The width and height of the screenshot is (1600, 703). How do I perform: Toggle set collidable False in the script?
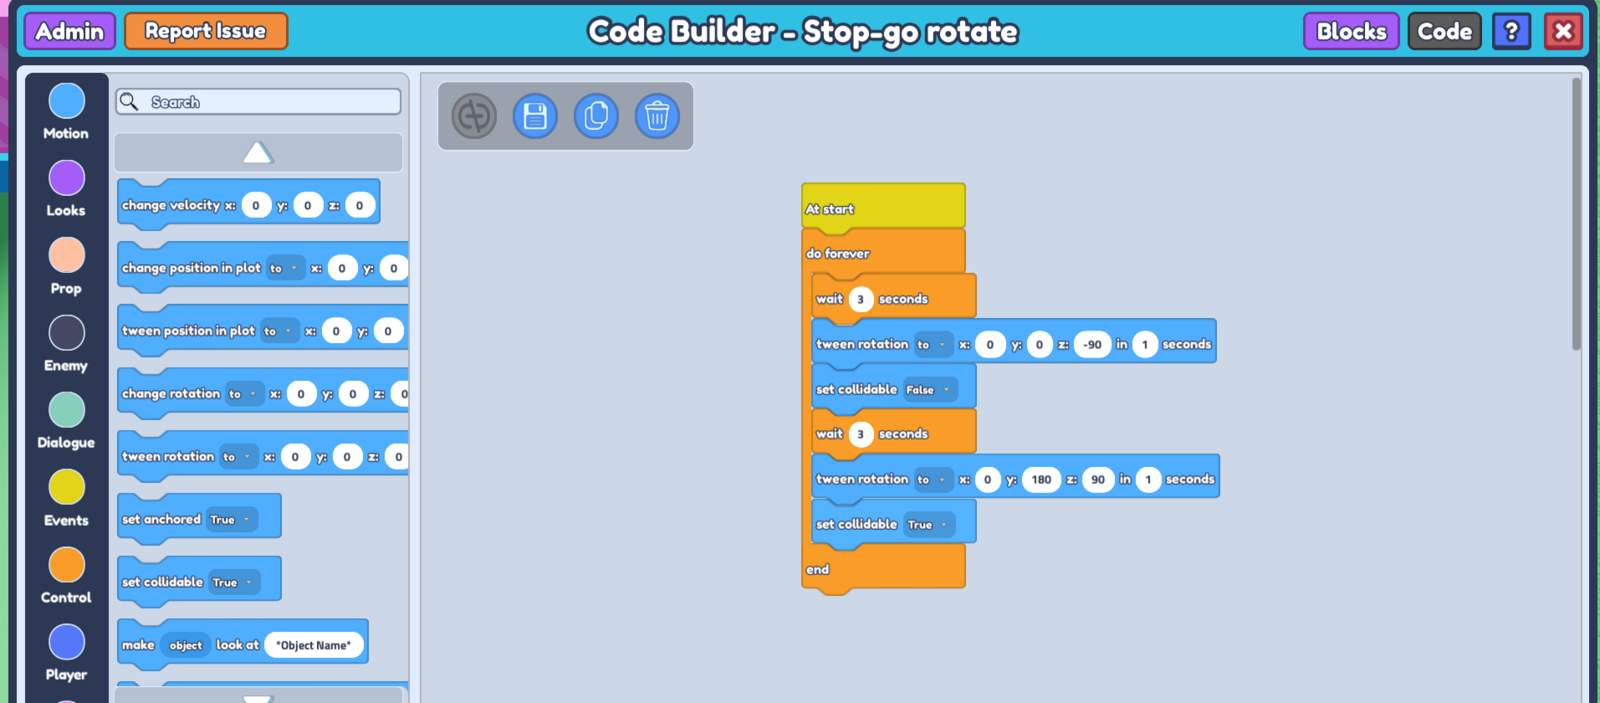(x=929, y=390)
